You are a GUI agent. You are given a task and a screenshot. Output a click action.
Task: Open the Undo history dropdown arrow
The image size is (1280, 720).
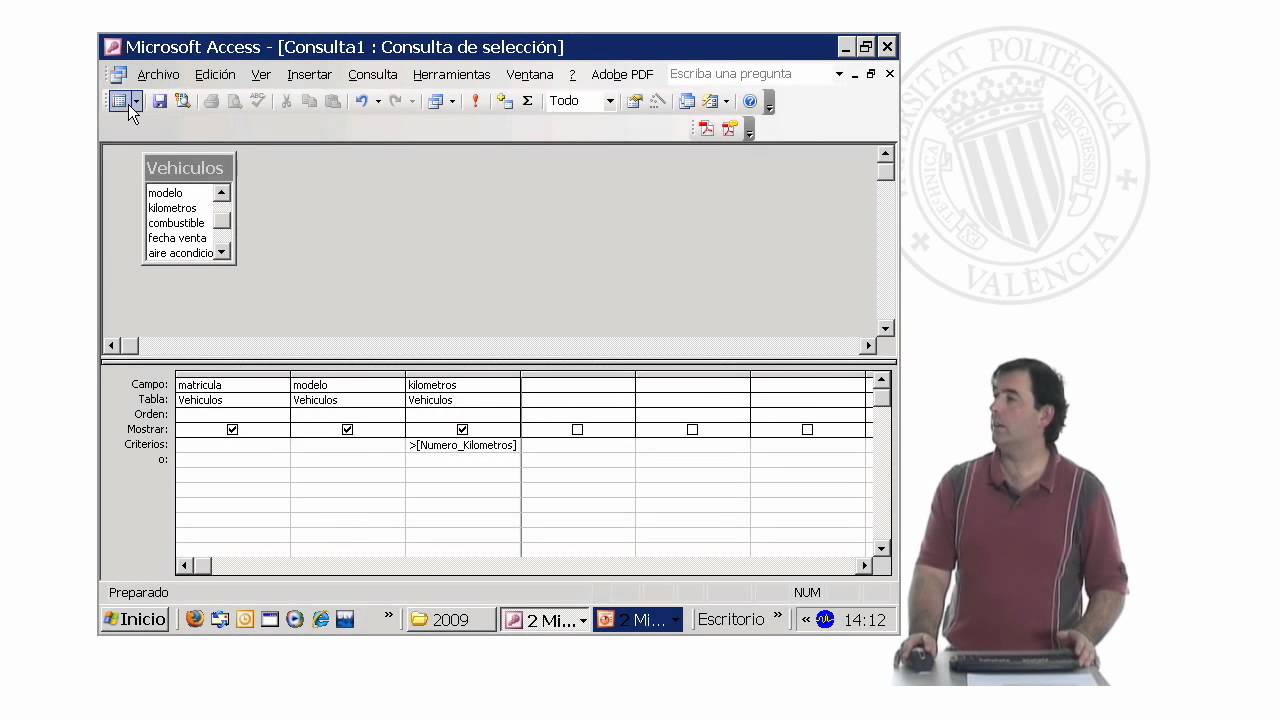[378, 101]
